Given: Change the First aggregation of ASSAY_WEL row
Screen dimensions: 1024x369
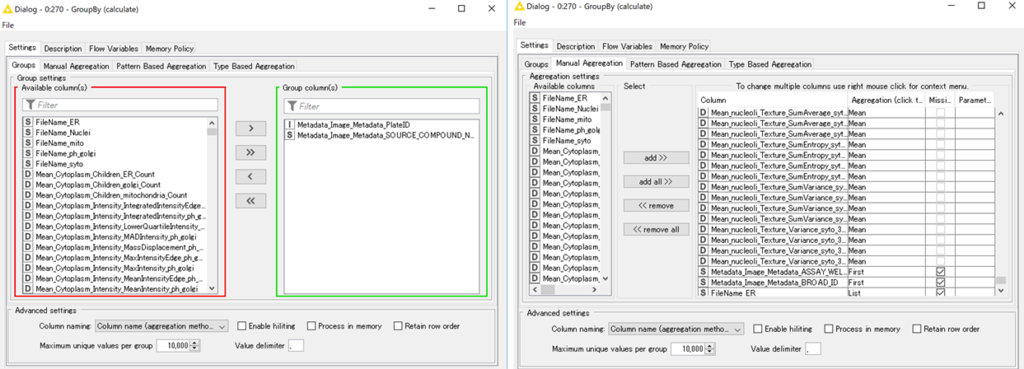Looking at the screenshot, I should click(886, 272).
